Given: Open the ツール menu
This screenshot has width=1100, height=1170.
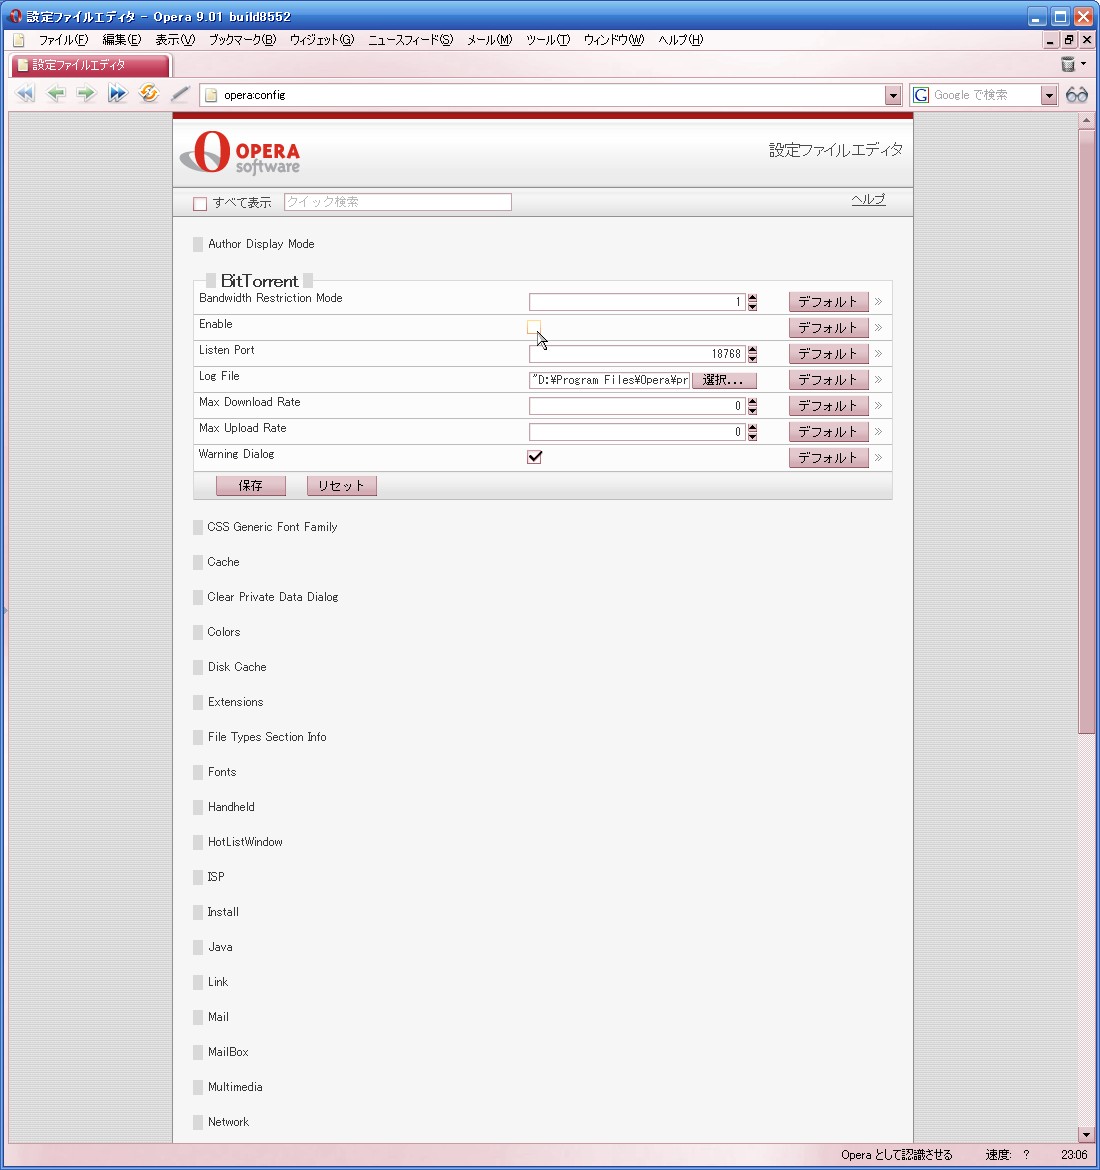Looking at the screenshot, I should point(548,40).
